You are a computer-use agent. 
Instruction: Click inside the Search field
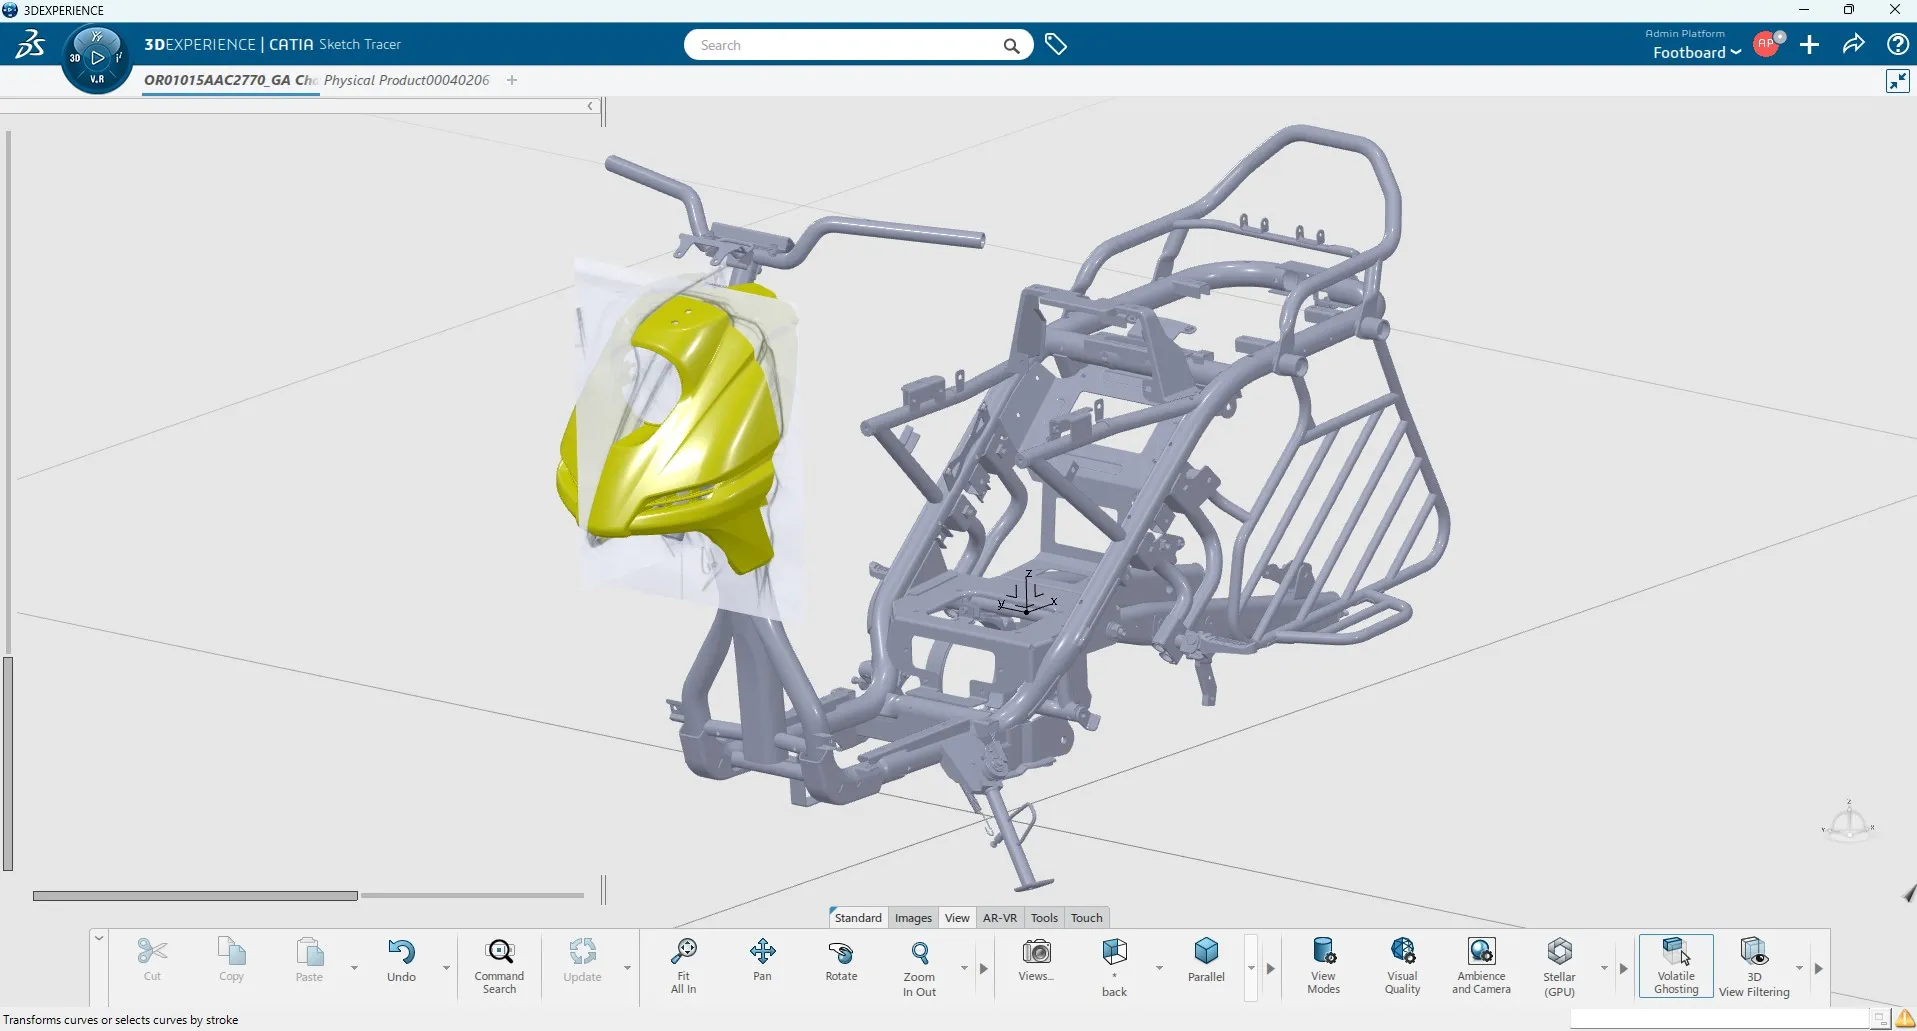855,44
